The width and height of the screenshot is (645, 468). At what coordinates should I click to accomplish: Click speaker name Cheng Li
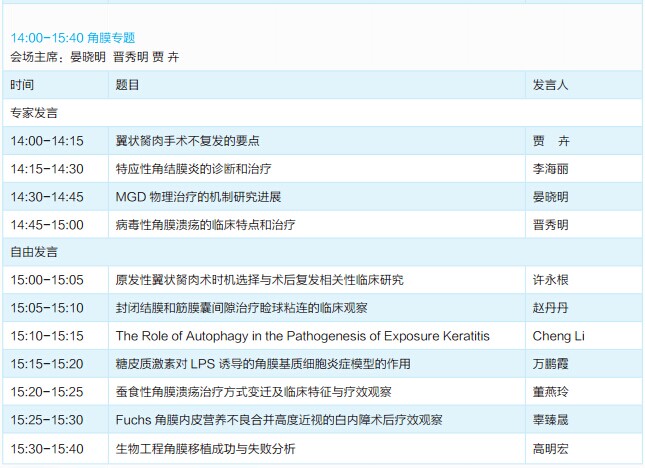point(558,336)
